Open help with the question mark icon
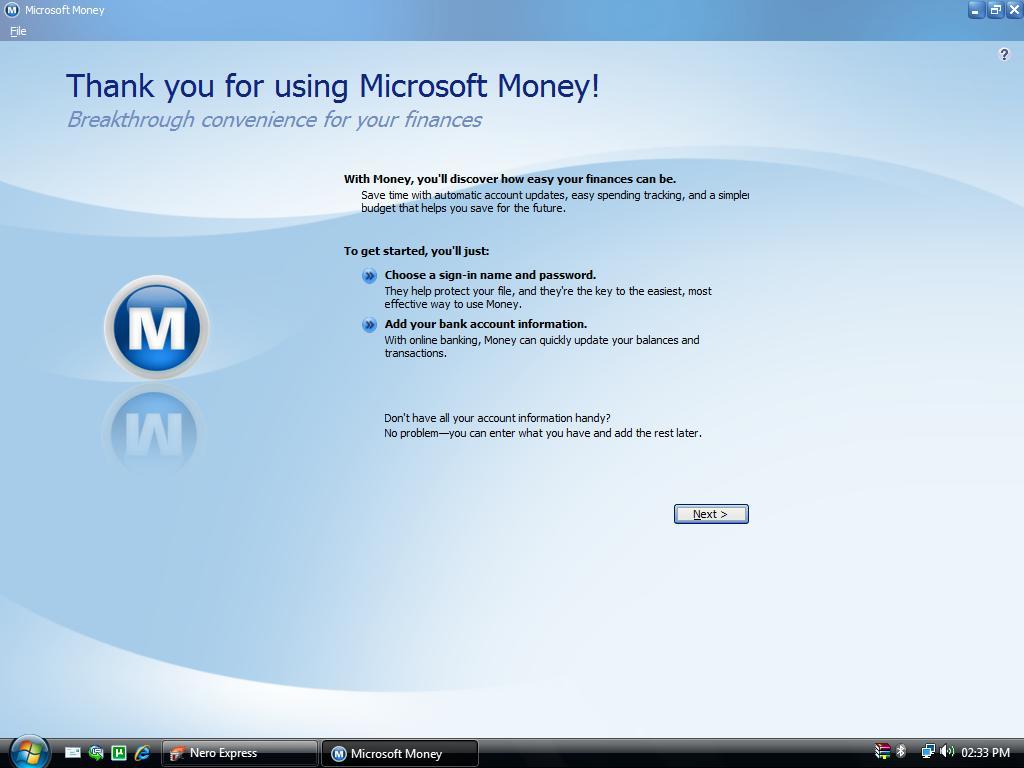 click(1004, 55)
